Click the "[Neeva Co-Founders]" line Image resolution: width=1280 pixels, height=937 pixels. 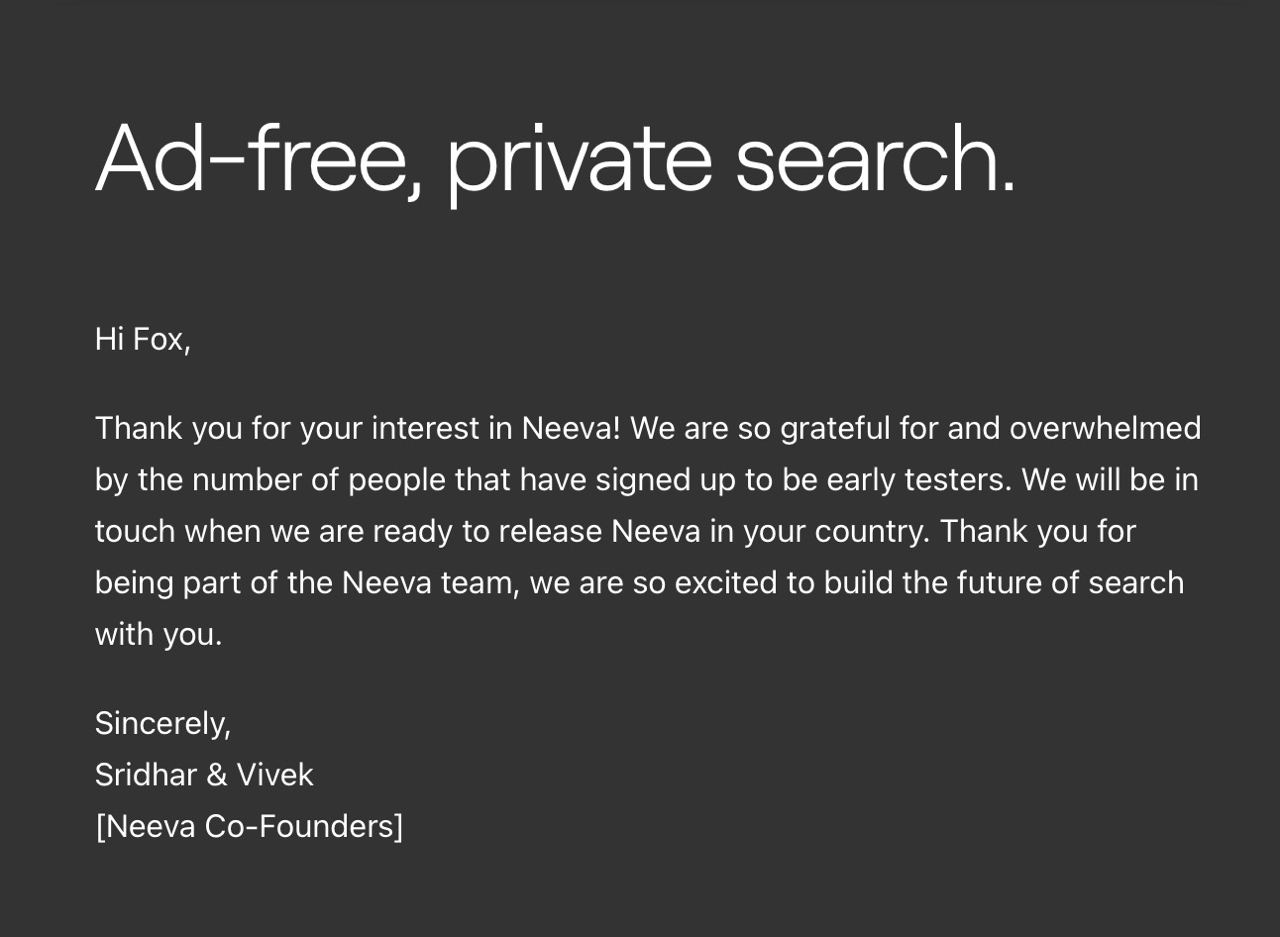click(x=249, y=826)
